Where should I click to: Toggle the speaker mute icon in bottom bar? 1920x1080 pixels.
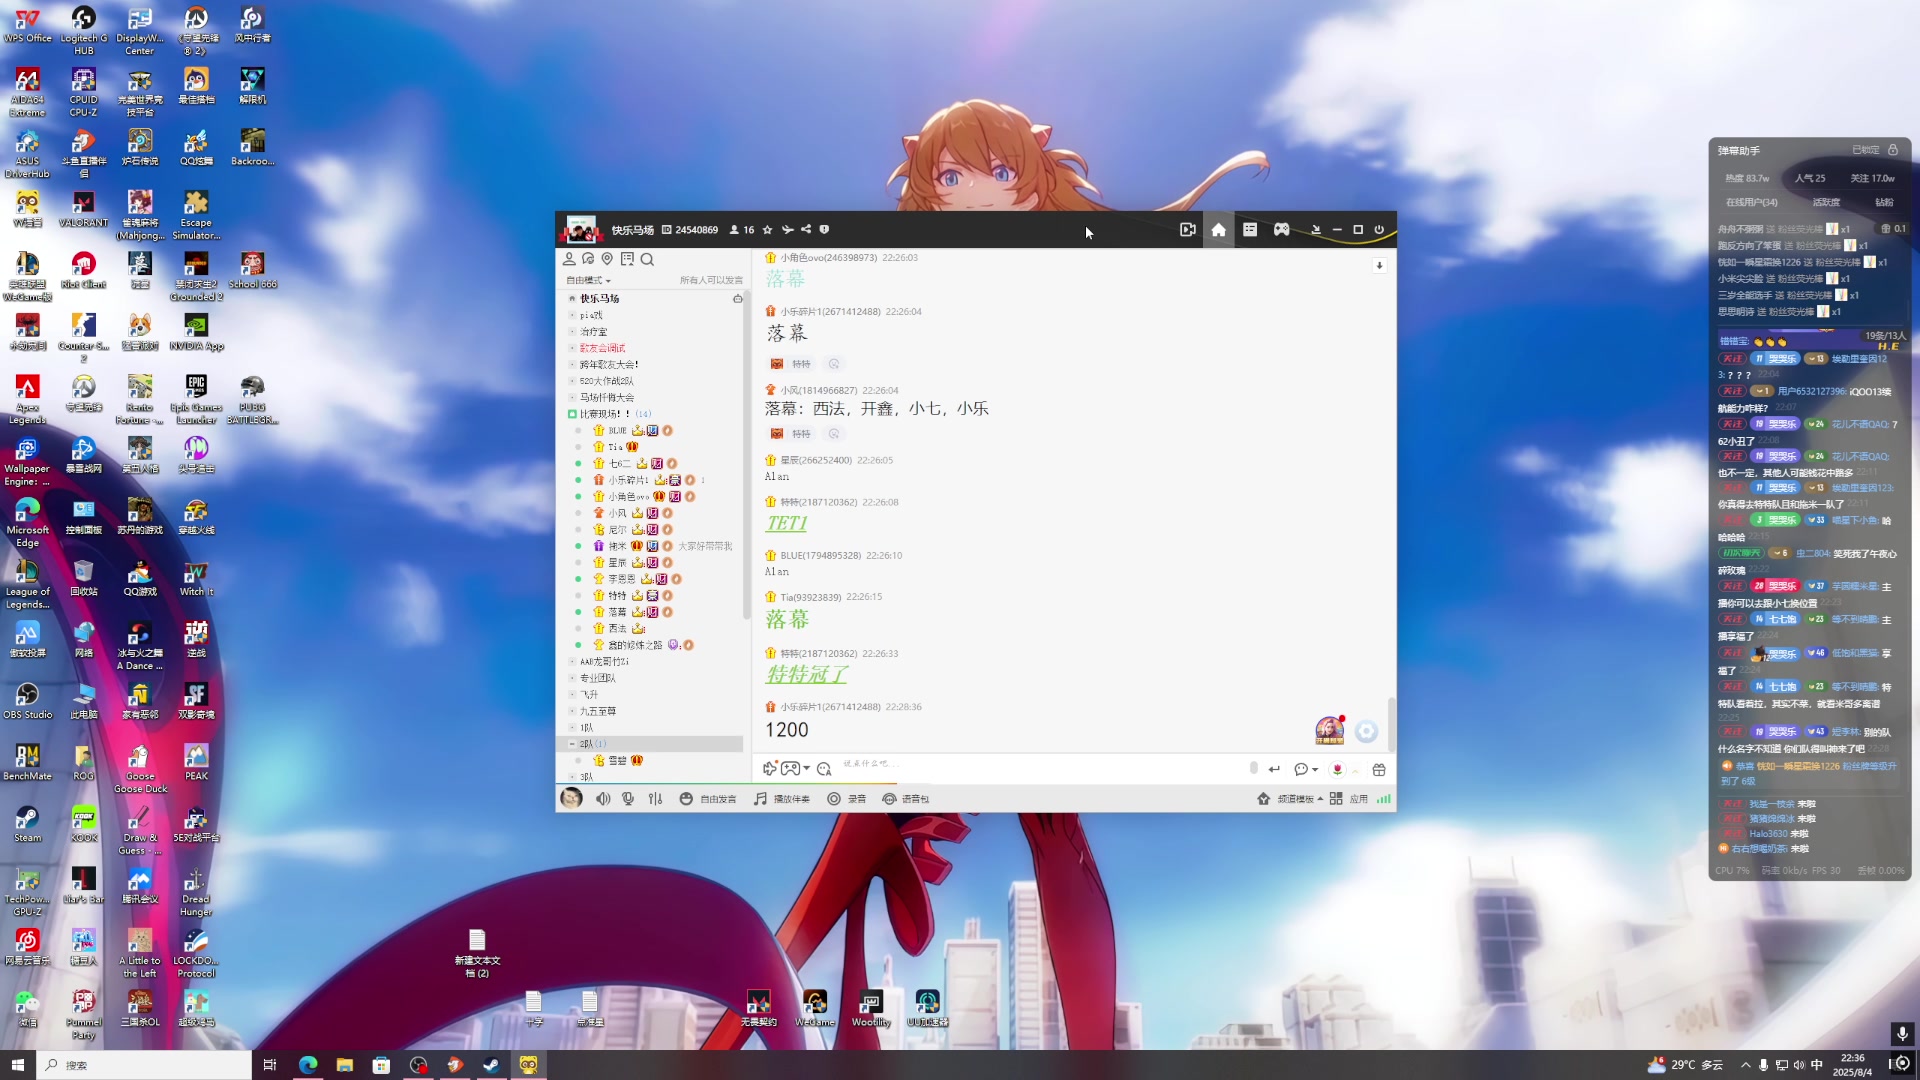click(x=603, y=799)
